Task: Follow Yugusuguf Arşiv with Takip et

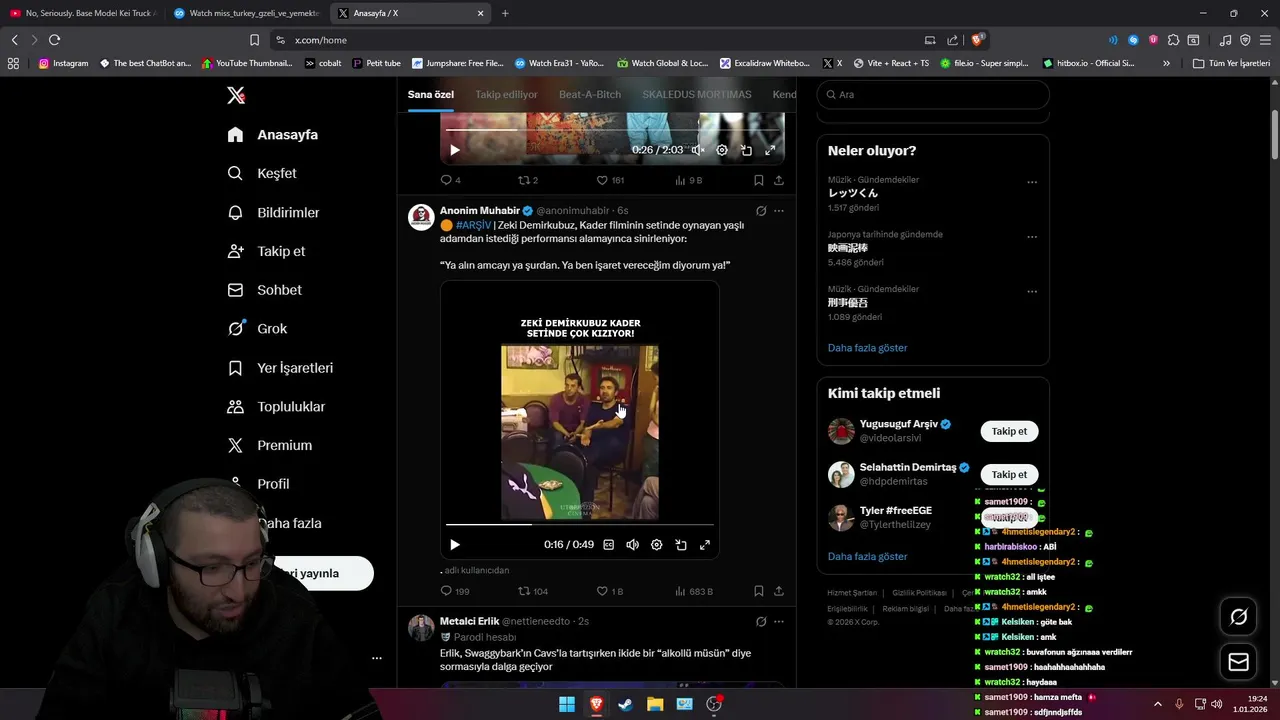Action: pyautogui.click(x=1009, y=431)
